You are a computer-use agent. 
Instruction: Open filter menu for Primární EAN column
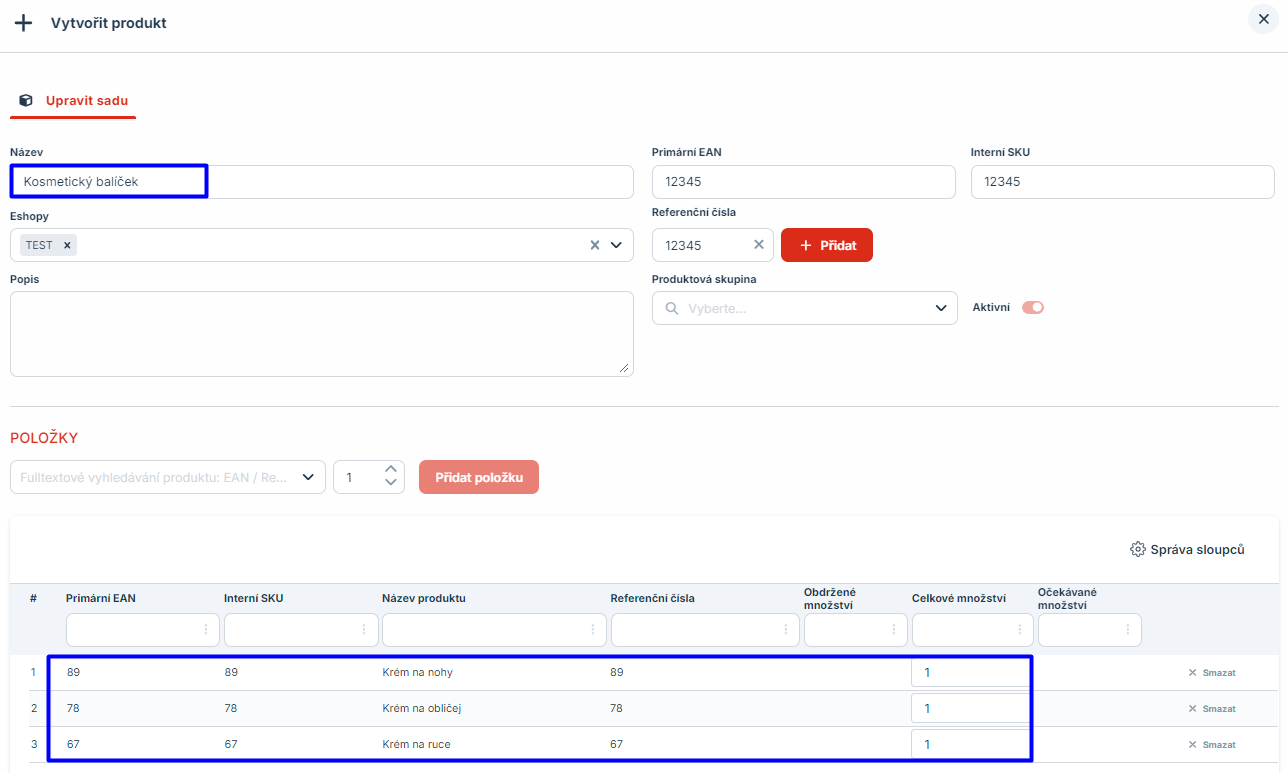pyautogui.click(x=206, y=630)
